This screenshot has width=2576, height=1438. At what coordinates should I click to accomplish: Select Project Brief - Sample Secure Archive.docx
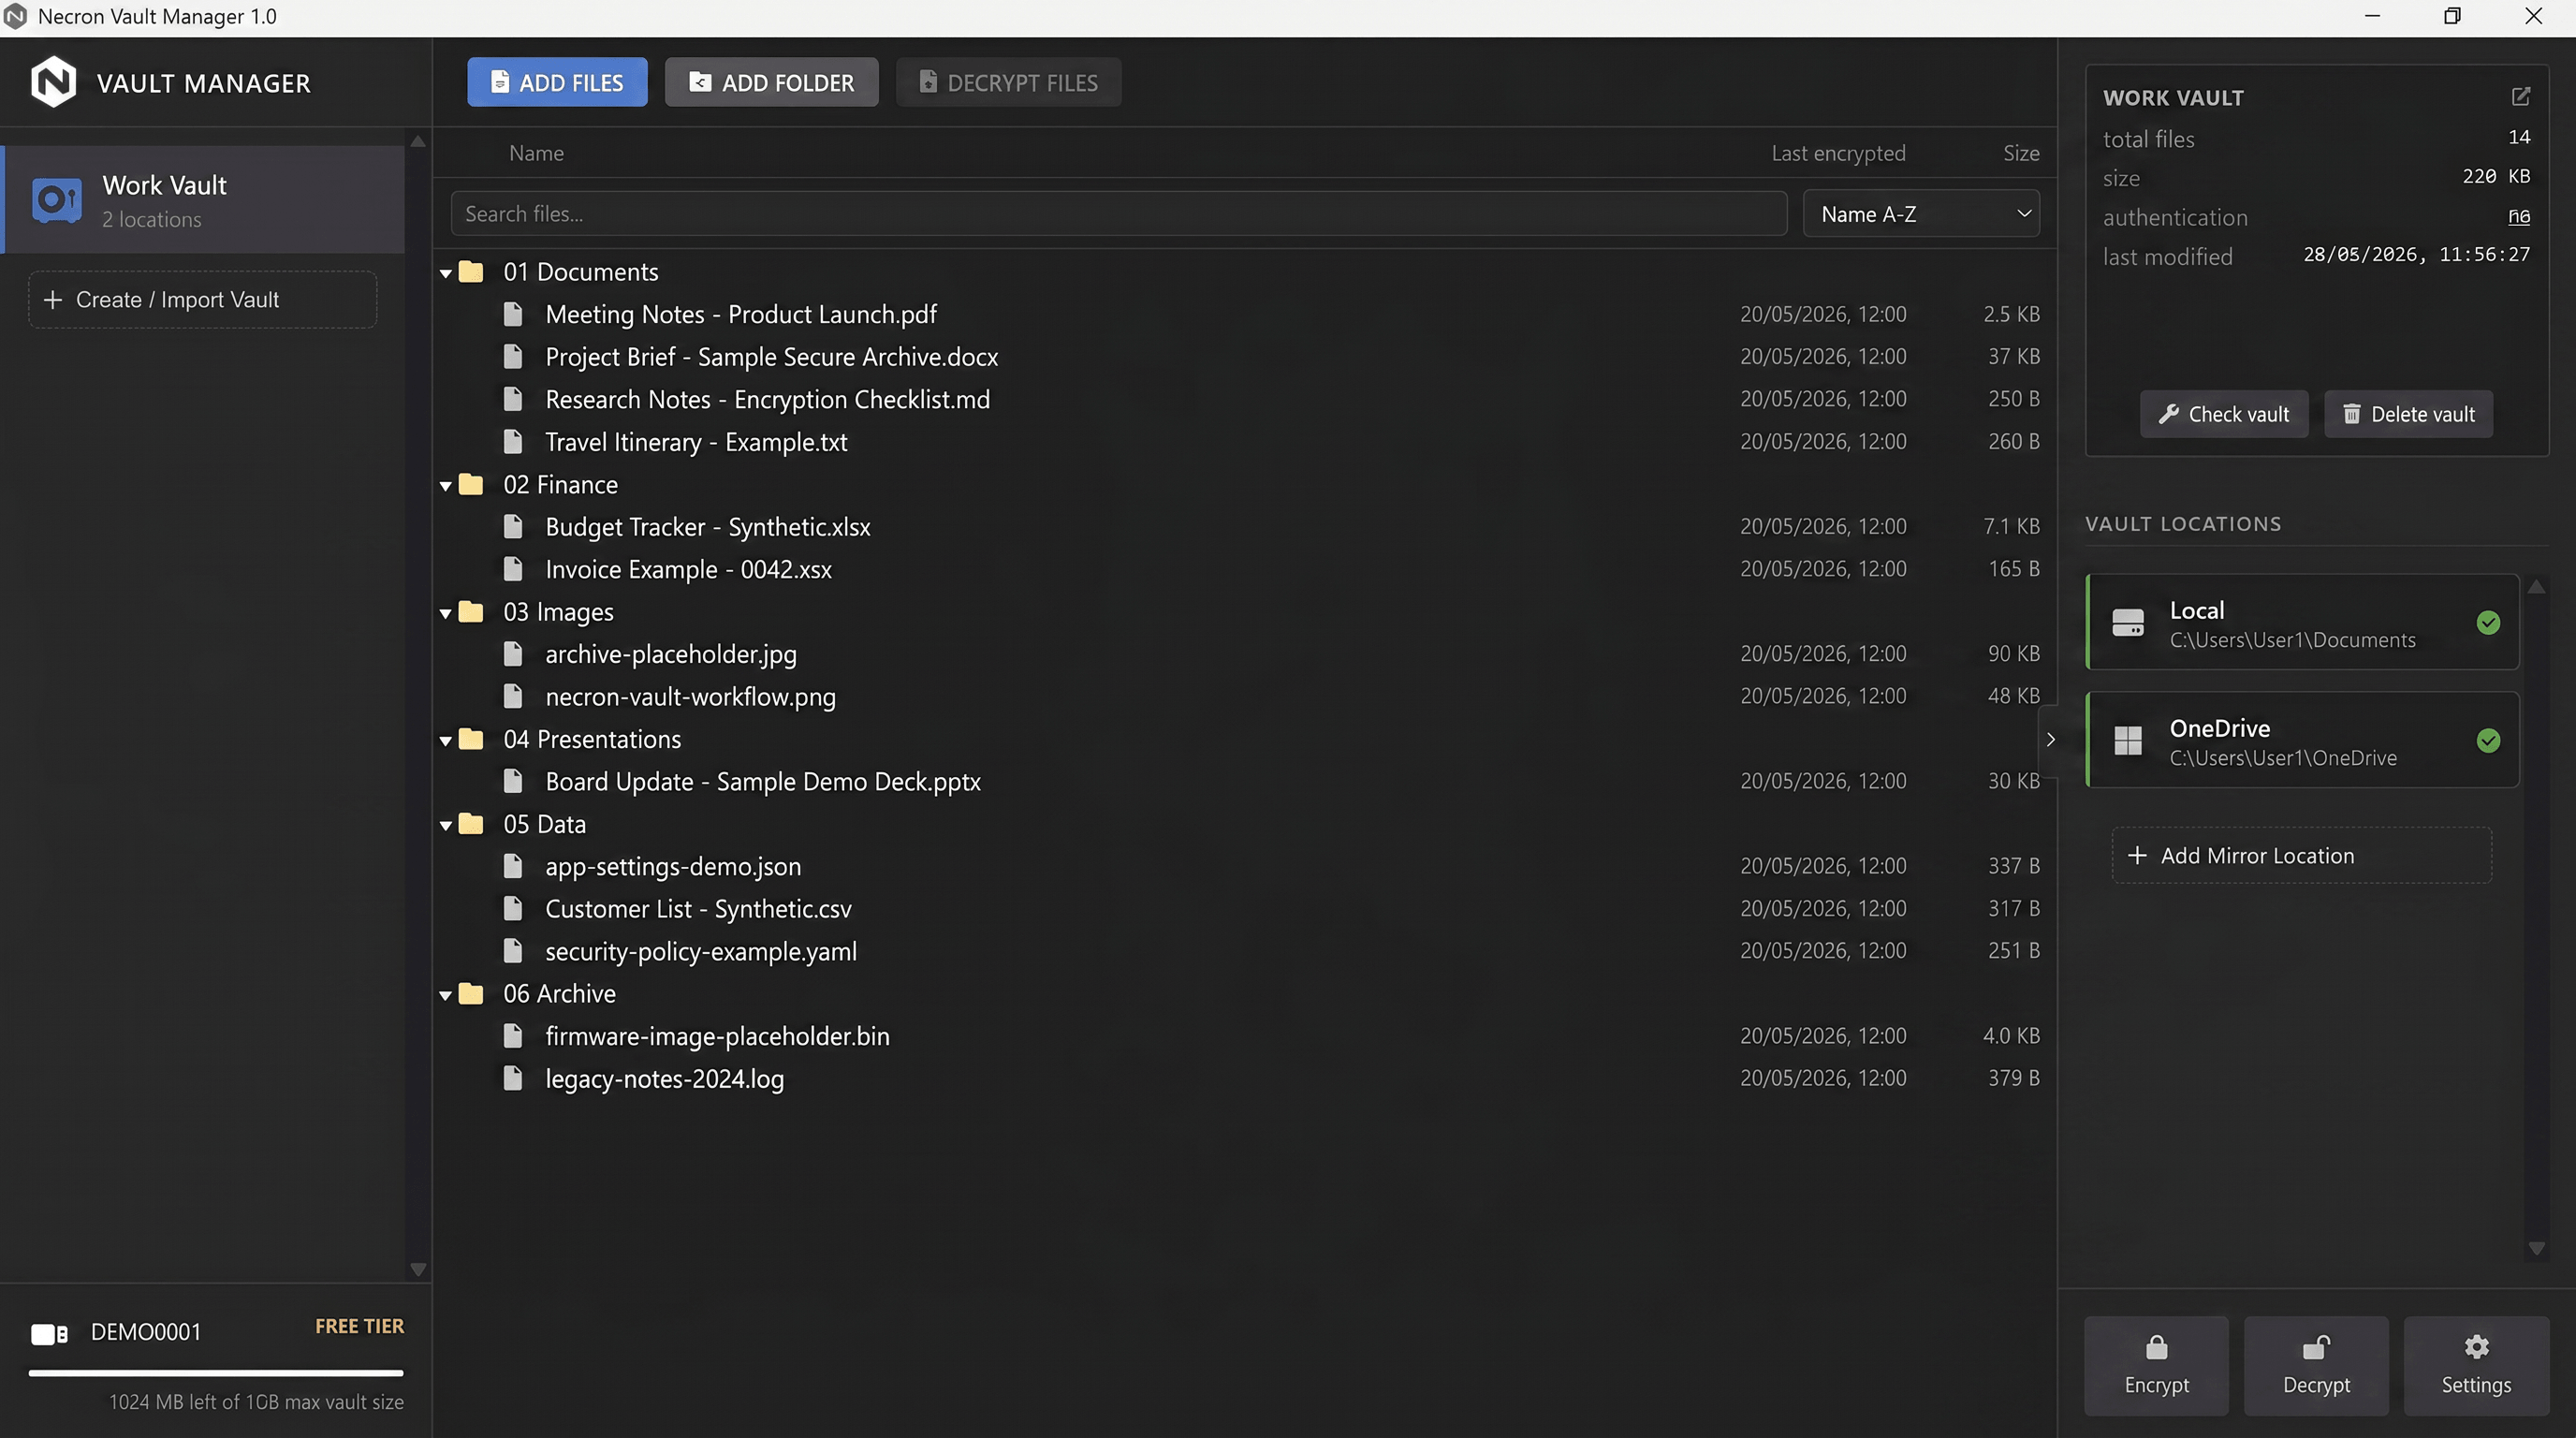pos(1245,357)
